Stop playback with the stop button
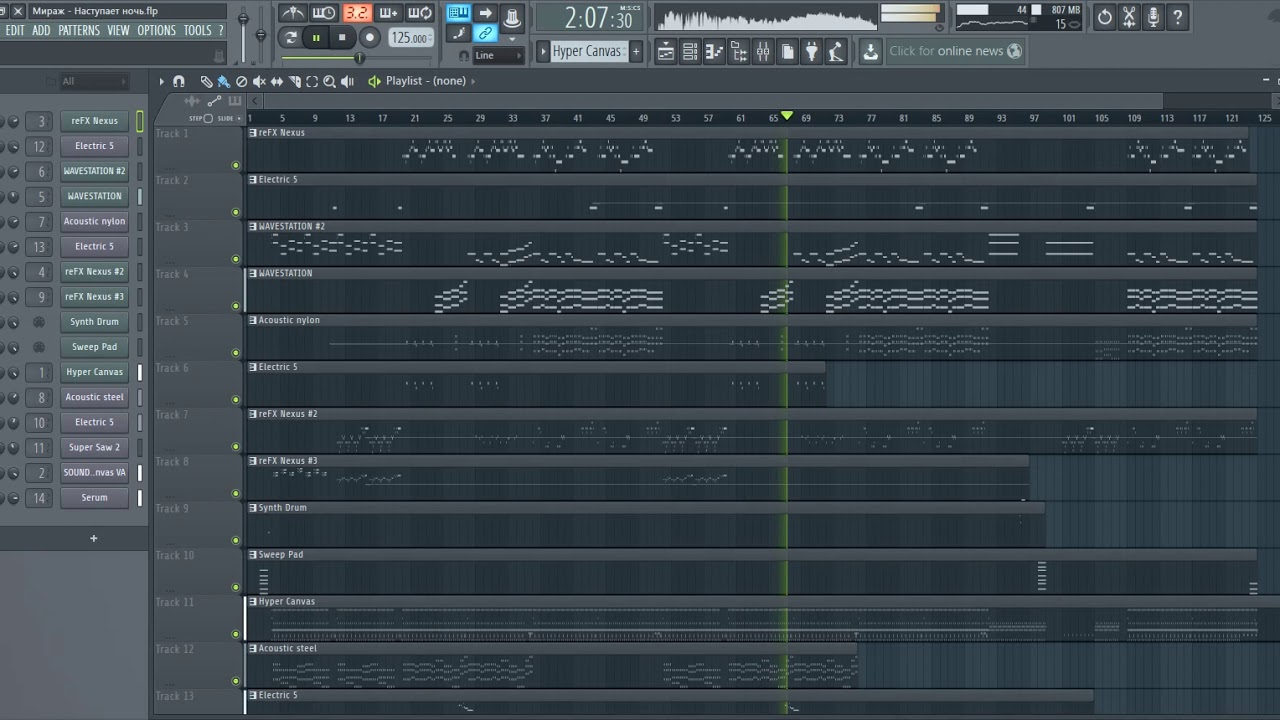Image resolution: width=1280 pixels, height=720 pixels. coord(343,38)
